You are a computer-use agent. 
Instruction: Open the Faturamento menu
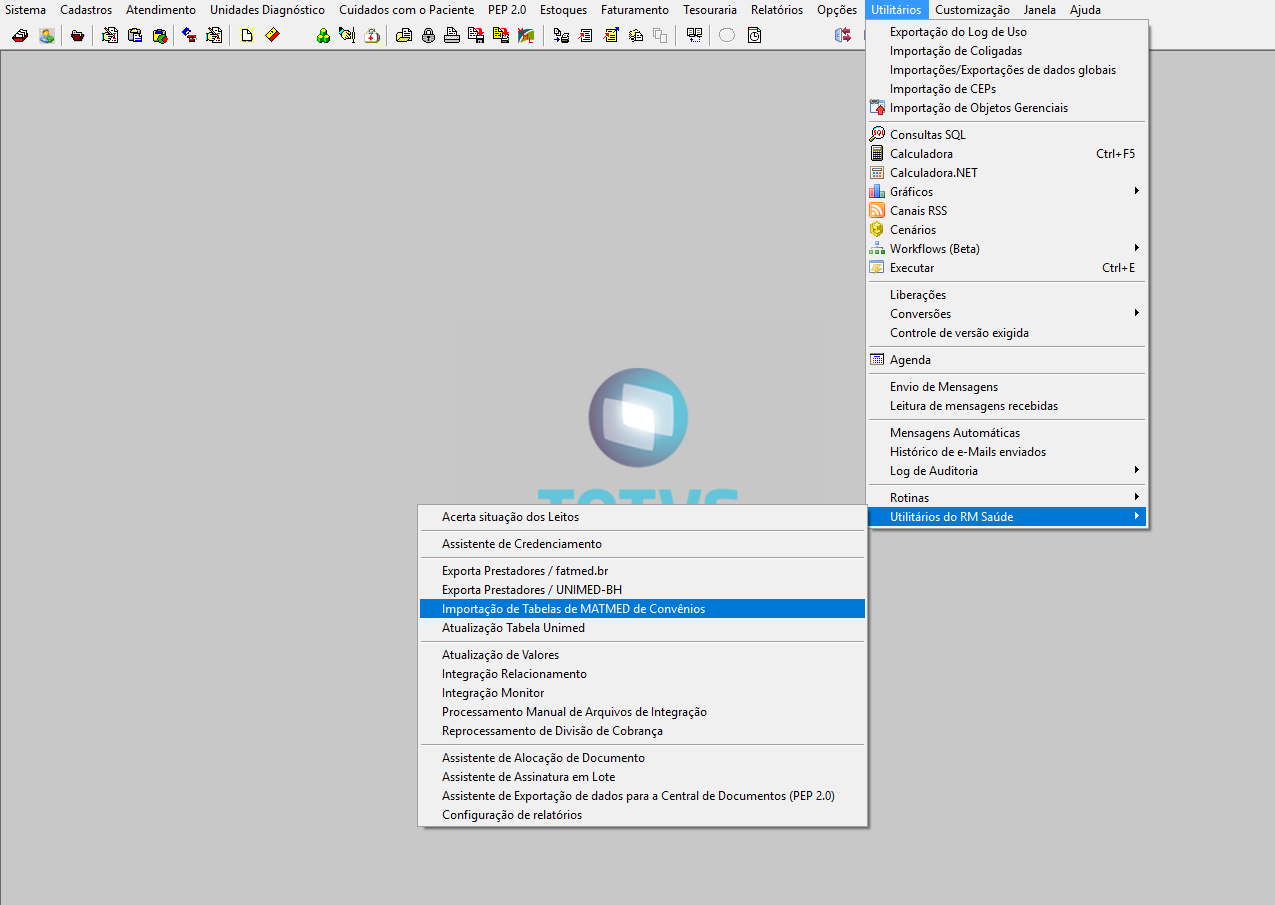point(635,10)
